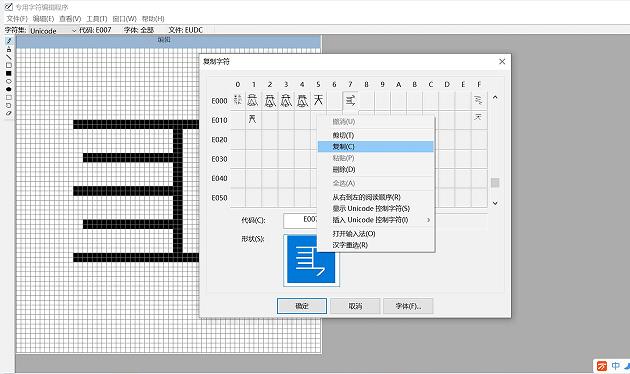
Task: Open the 工具(T) menu
Action: (97, 19)
